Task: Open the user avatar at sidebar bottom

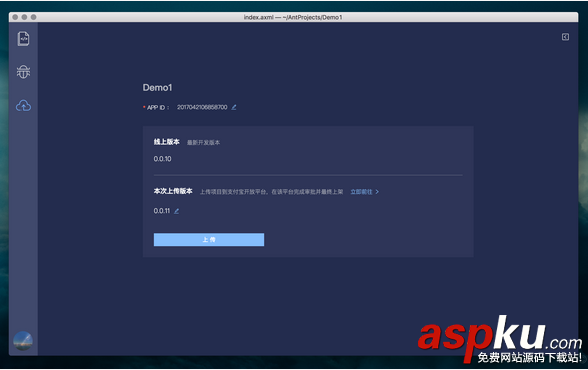Action: [23, 341]
